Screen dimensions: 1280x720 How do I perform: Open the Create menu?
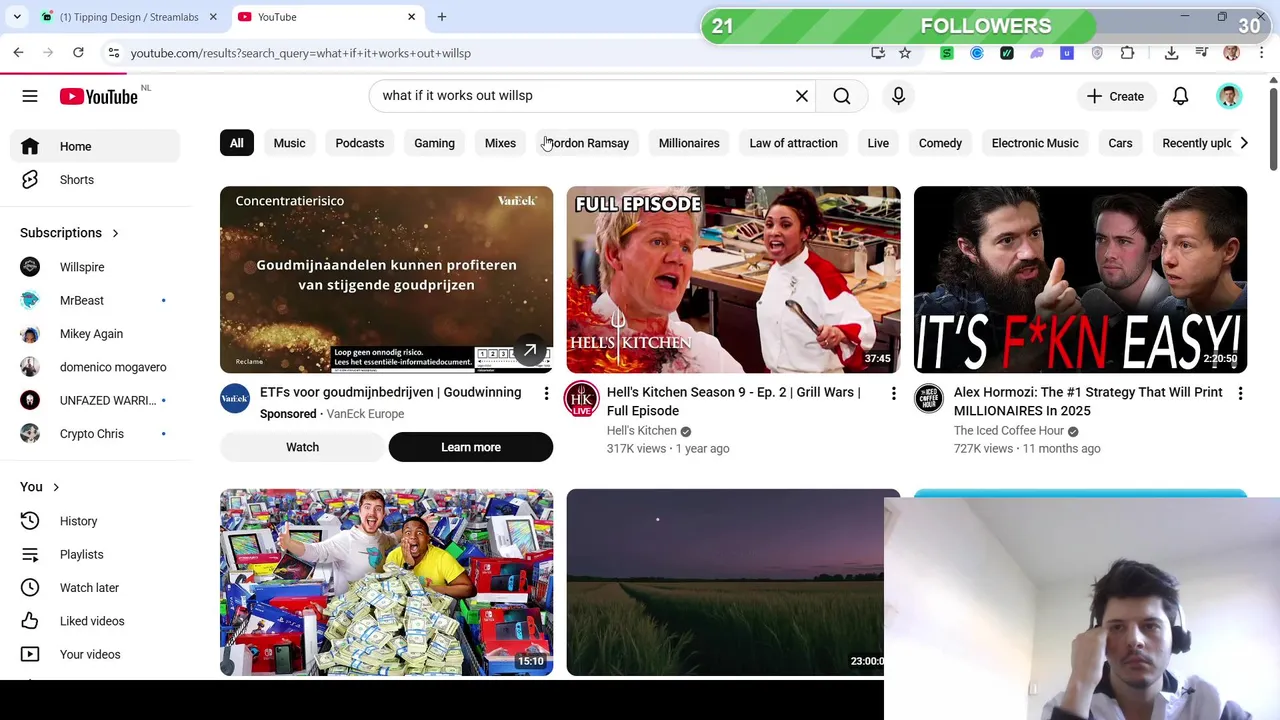click(1115, 96)
